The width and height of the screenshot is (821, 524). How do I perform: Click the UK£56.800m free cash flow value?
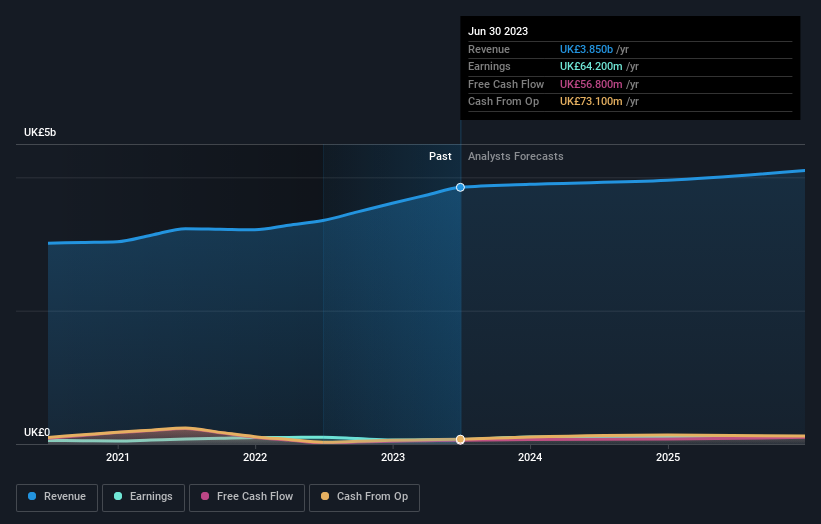(x=591, y=84)
